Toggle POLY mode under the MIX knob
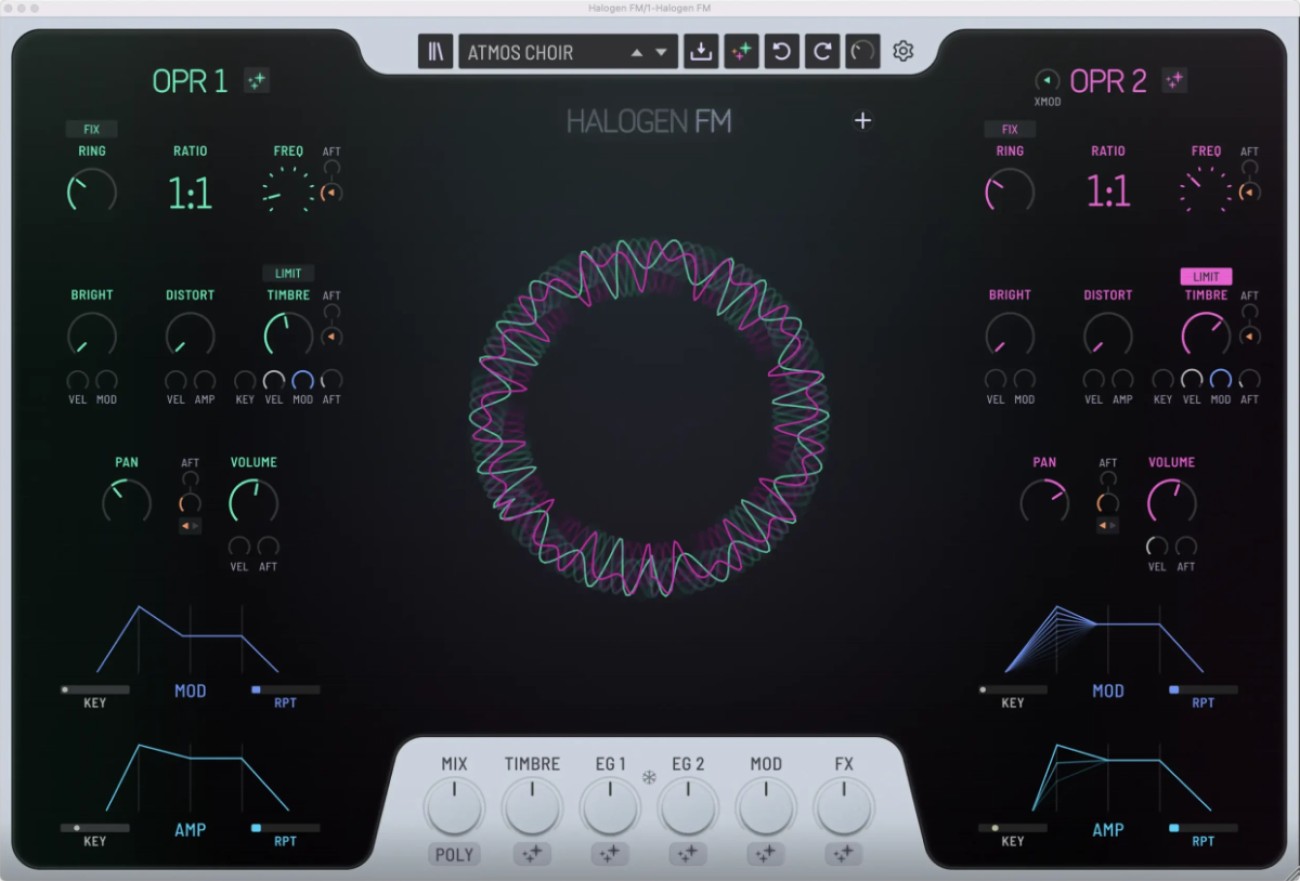1300x881 pixels. [453, 855]
